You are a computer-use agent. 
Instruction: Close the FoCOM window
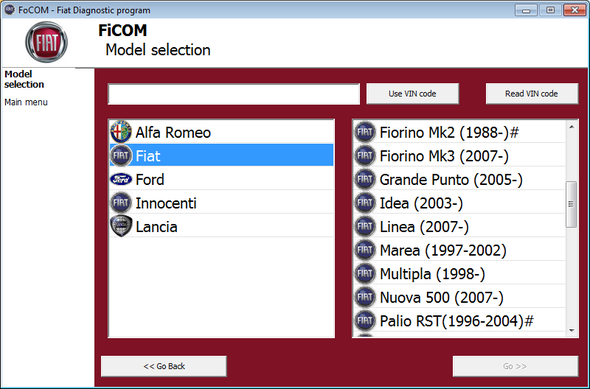[x=575, y=10]
